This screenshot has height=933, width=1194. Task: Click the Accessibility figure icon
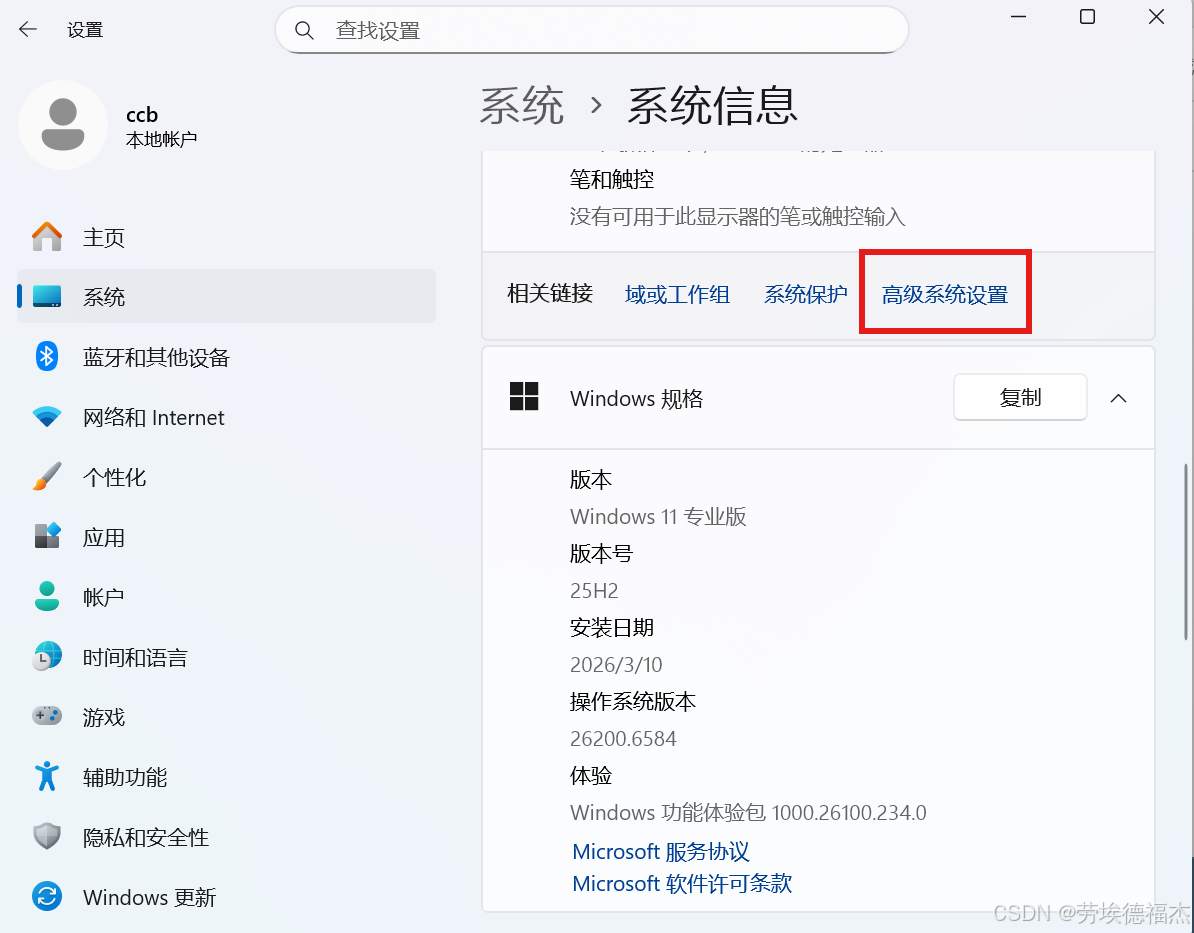(x=47, y=776)
